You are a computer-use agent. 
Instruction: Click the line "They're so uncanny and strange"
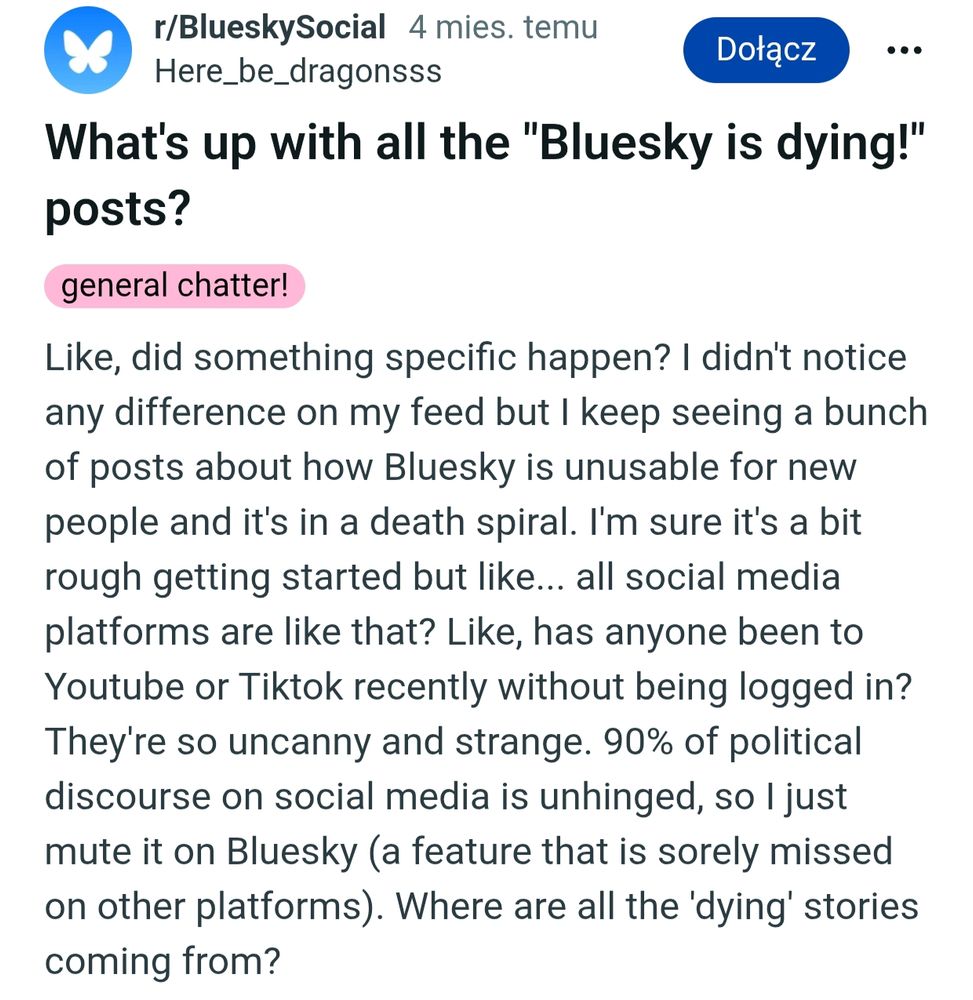click(x=452, y=742)
